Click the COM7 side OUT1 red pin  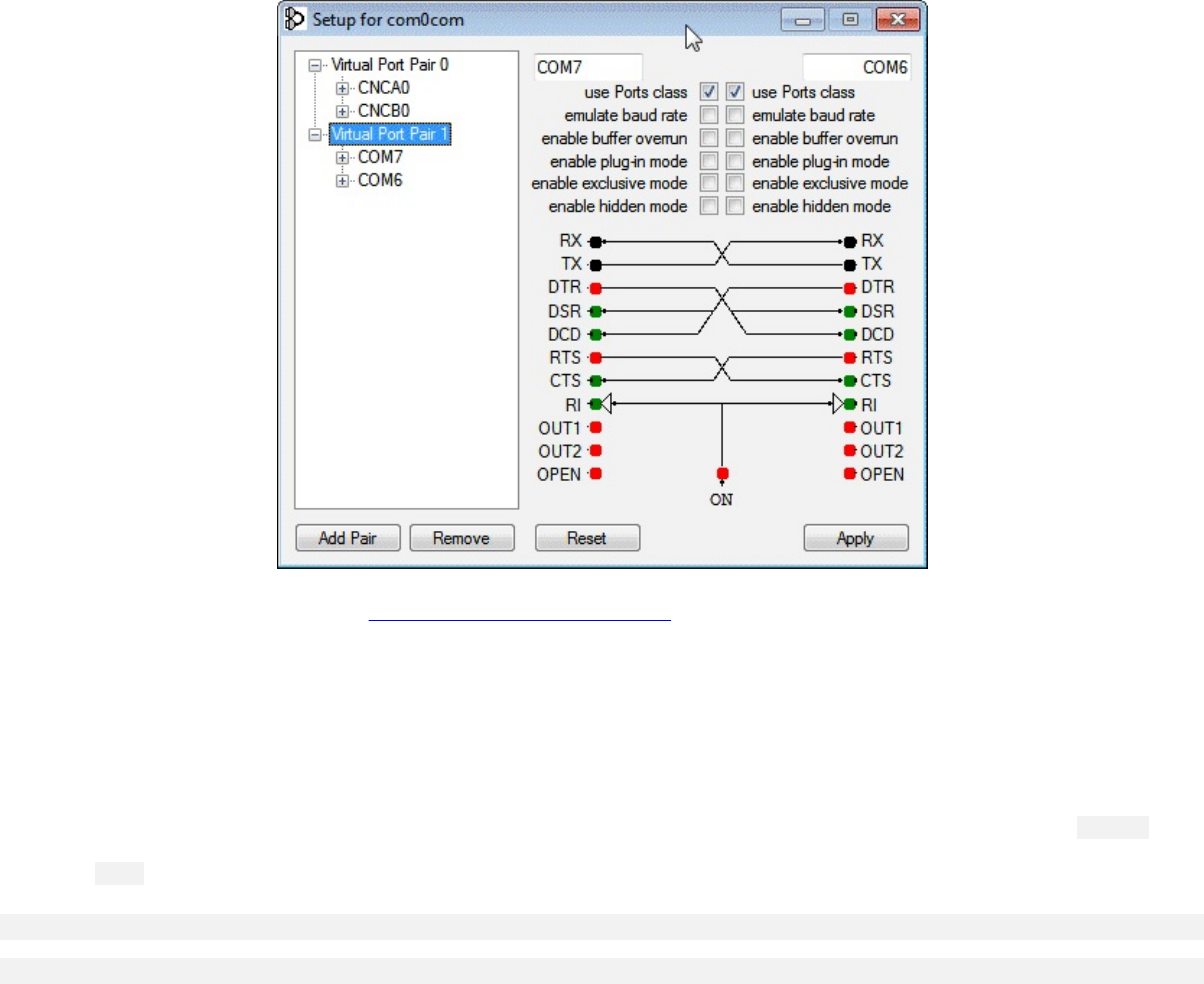tap(595, 428)
